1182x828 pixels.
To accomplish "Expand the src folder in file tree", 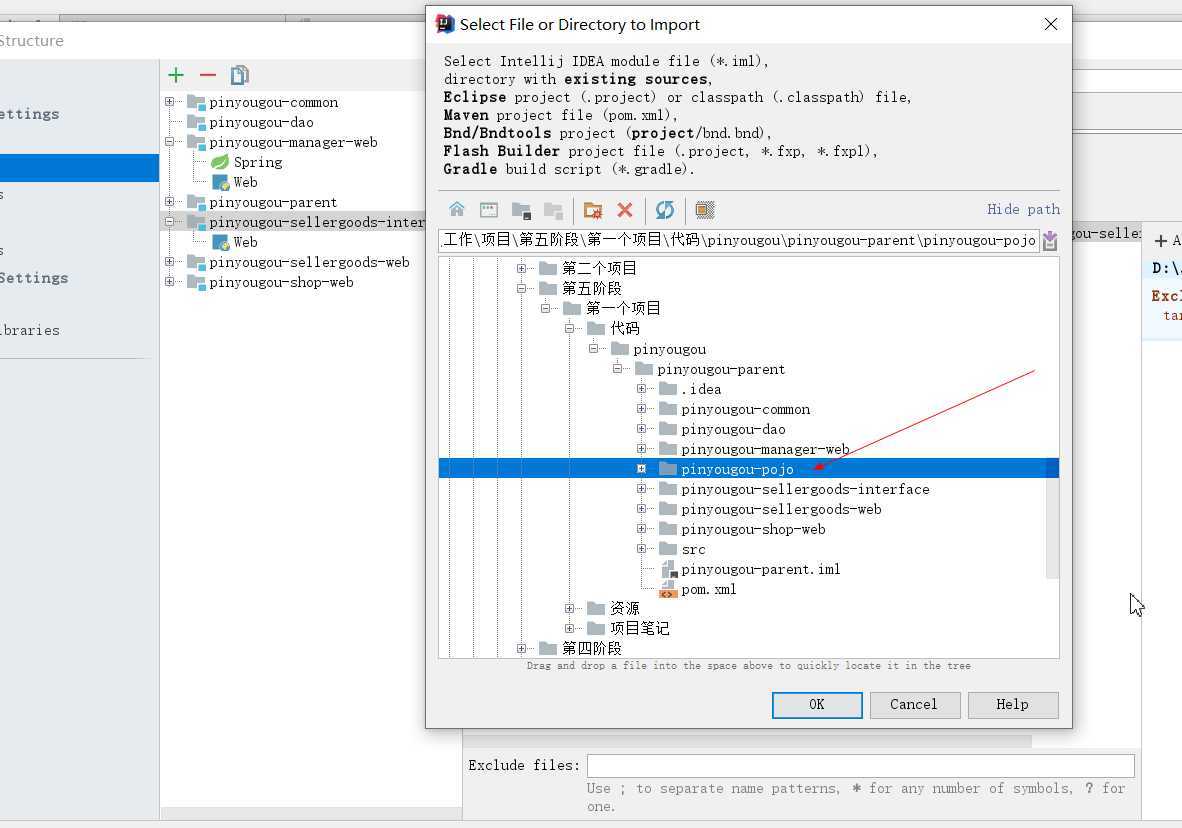I will (641, 548).
